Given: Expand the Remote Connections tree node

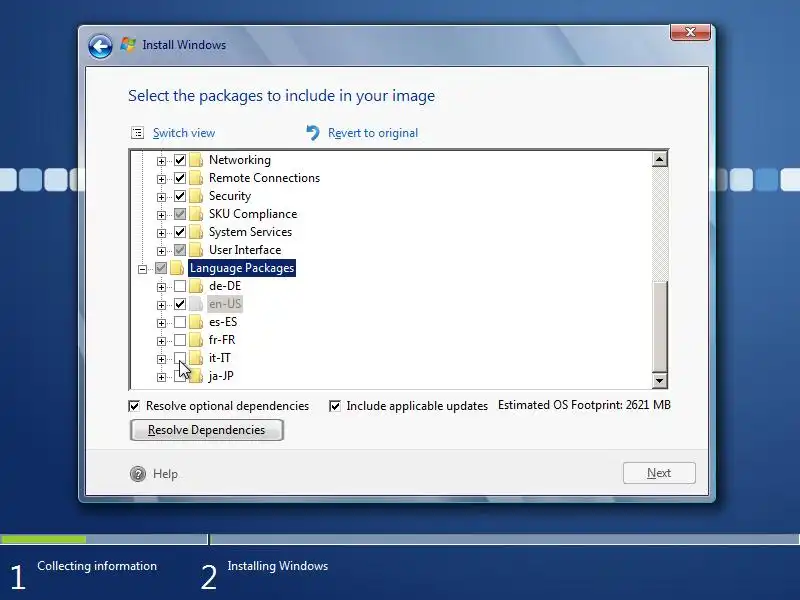Looking at the screenshot, I should click(161, 179).
